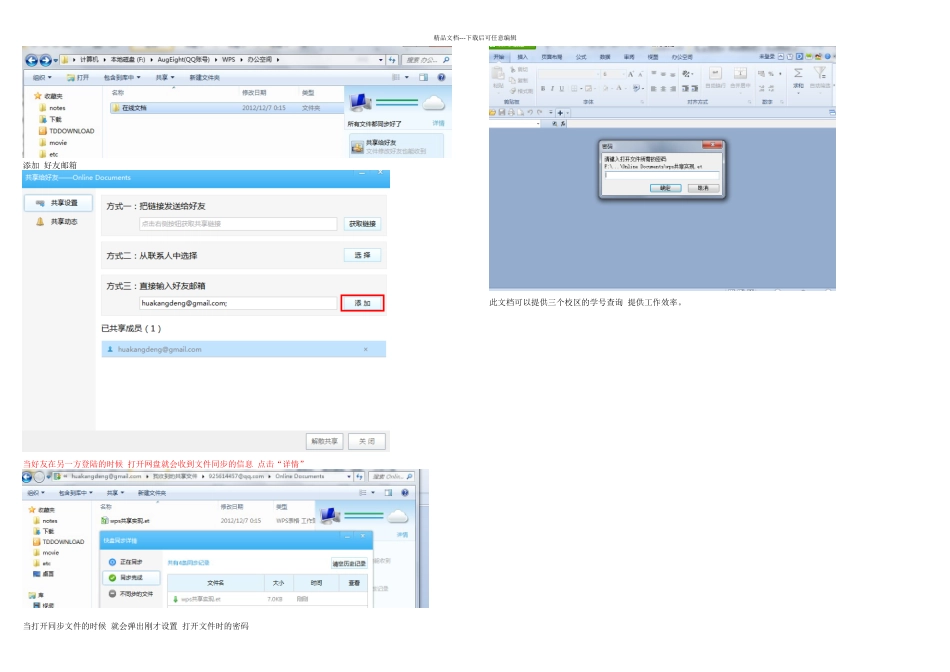
Task: Select 正在同步 in sync details dialog
Action: tap(126, 562)
